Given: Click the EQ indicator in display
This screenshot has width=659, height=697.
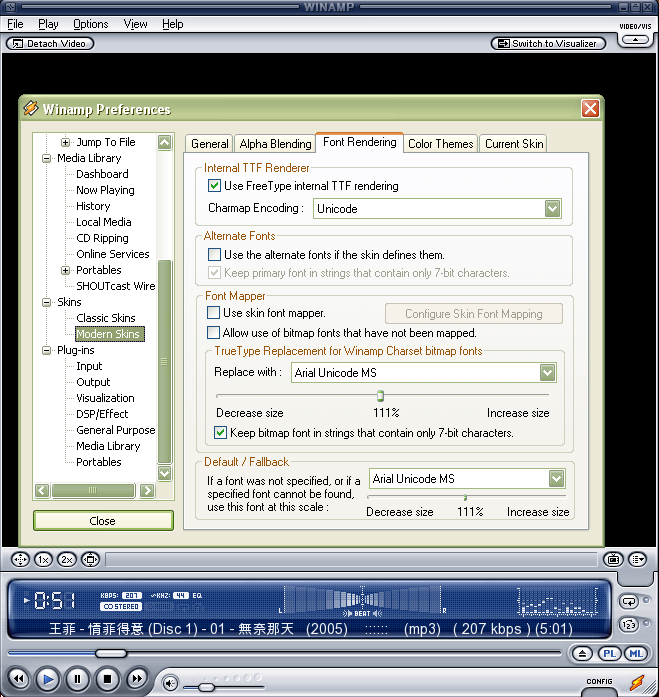Looking at the screenshot, I should 197,595.
